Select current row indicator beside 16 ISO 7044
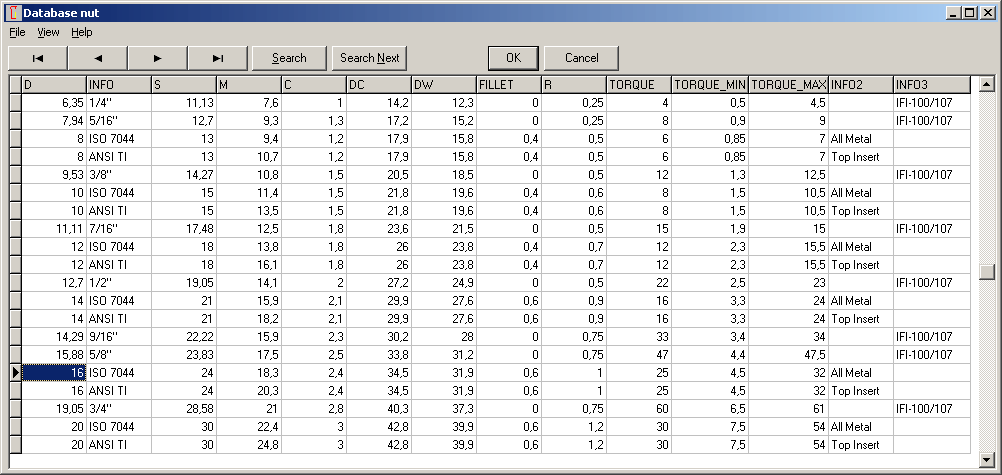Screen dimensions: 1002x475 pyautogui.click(x=15, y=373)
